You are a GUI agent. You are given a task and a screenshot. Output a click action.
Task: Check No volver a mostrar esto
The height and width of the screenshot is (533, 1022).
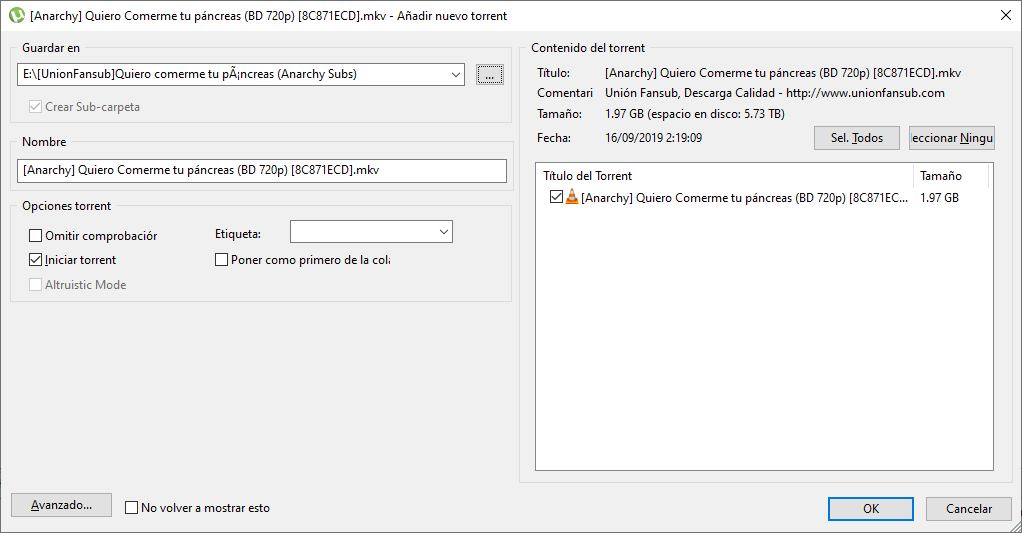click(131, 508)
